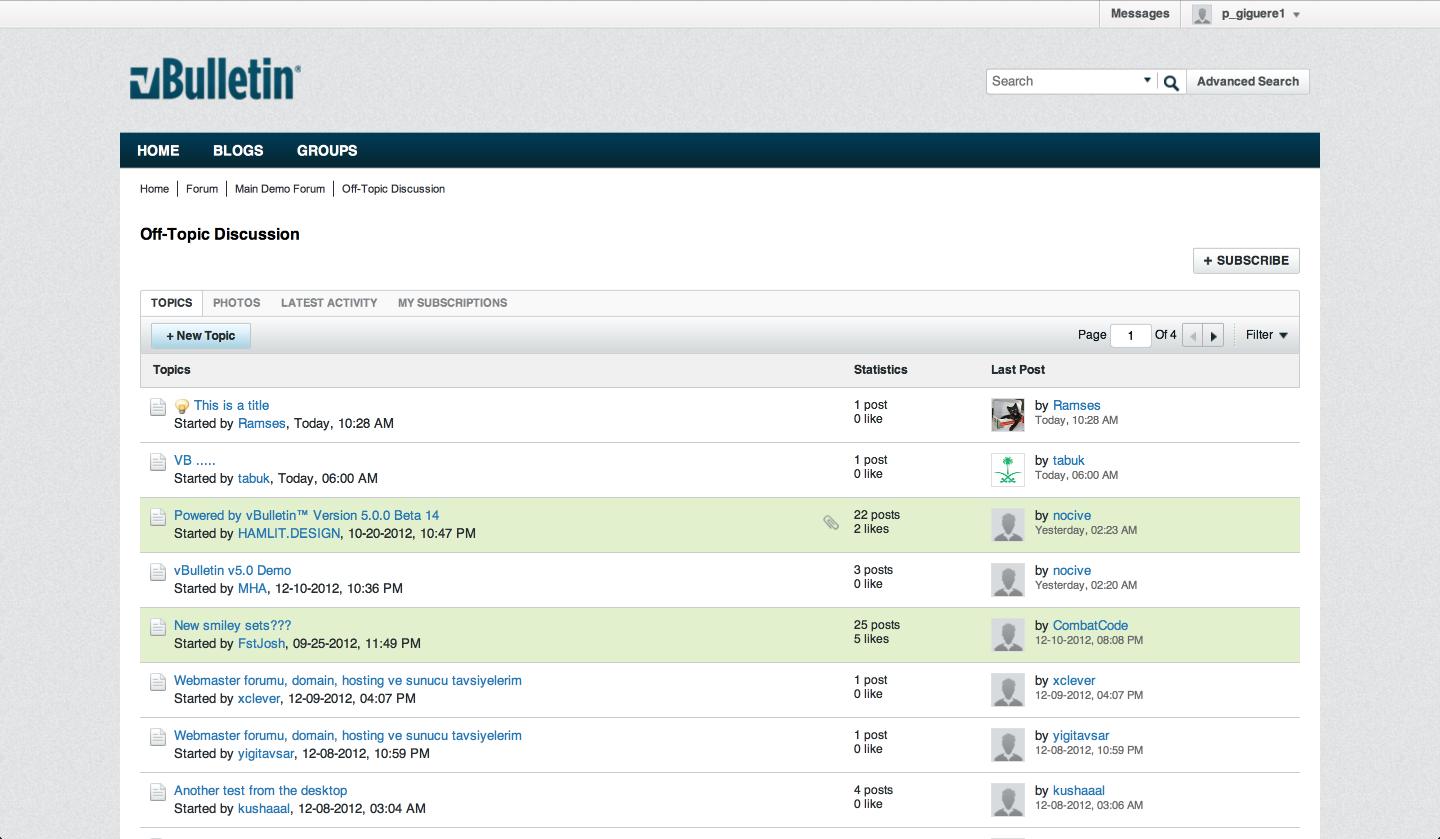This screenshot has width=1440, height=839.
Task: Open the topic 'VB .....'
Action: click(x=194, y=461)
